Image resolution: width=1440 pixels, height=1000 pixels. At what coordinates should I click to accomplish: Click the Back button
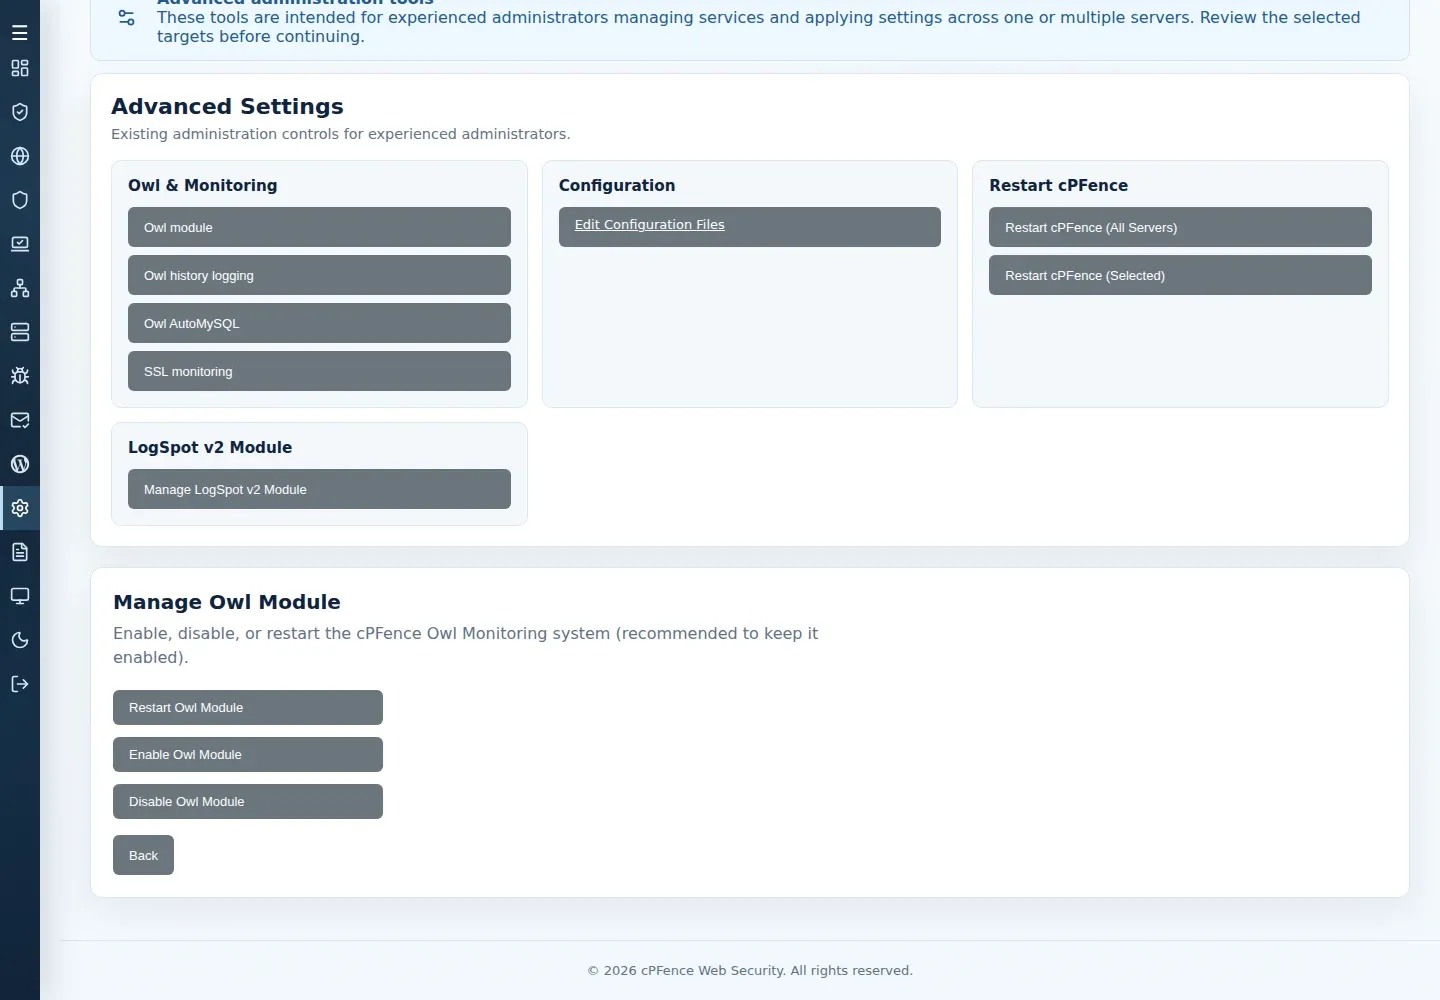(143, 855)
